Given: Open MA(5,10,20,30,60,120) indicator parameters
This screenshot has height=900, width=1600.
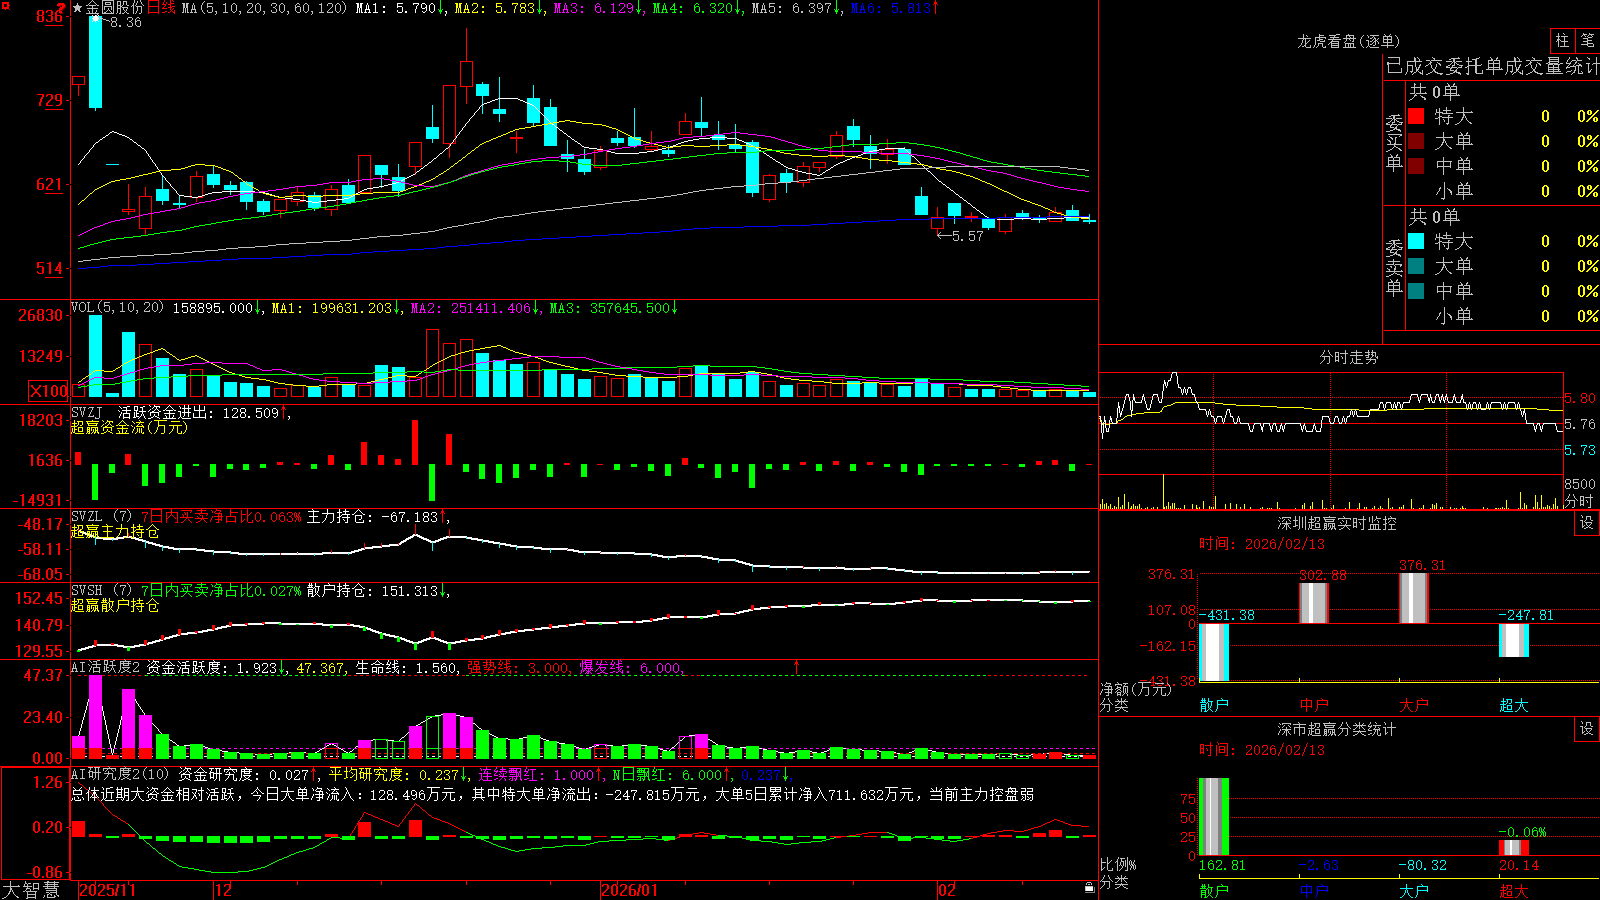Looking at the screenshot, I should pyautogui.click(x=264, y=8).
